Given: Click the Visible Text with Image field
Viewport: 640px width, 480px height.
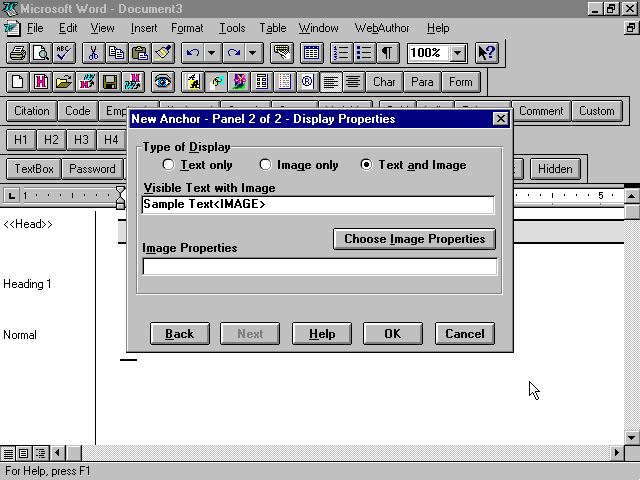Looking at the screenshot, I should 318,205.
